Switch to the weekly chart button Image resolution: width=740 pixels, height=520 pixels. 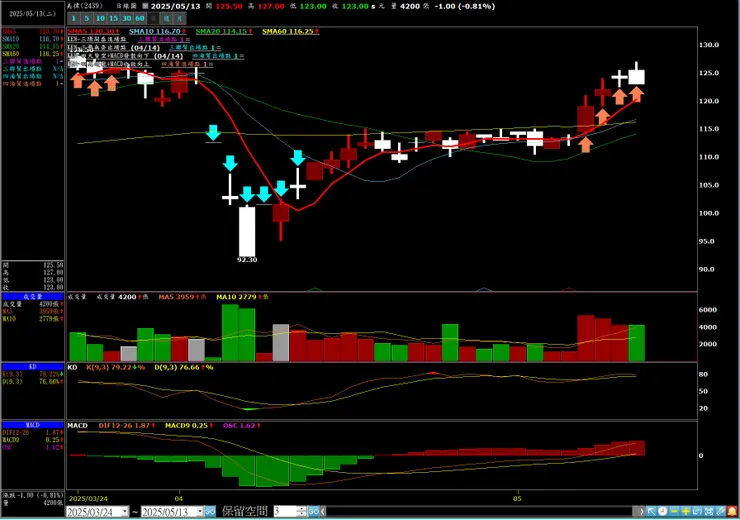click(x=167, y=18)
